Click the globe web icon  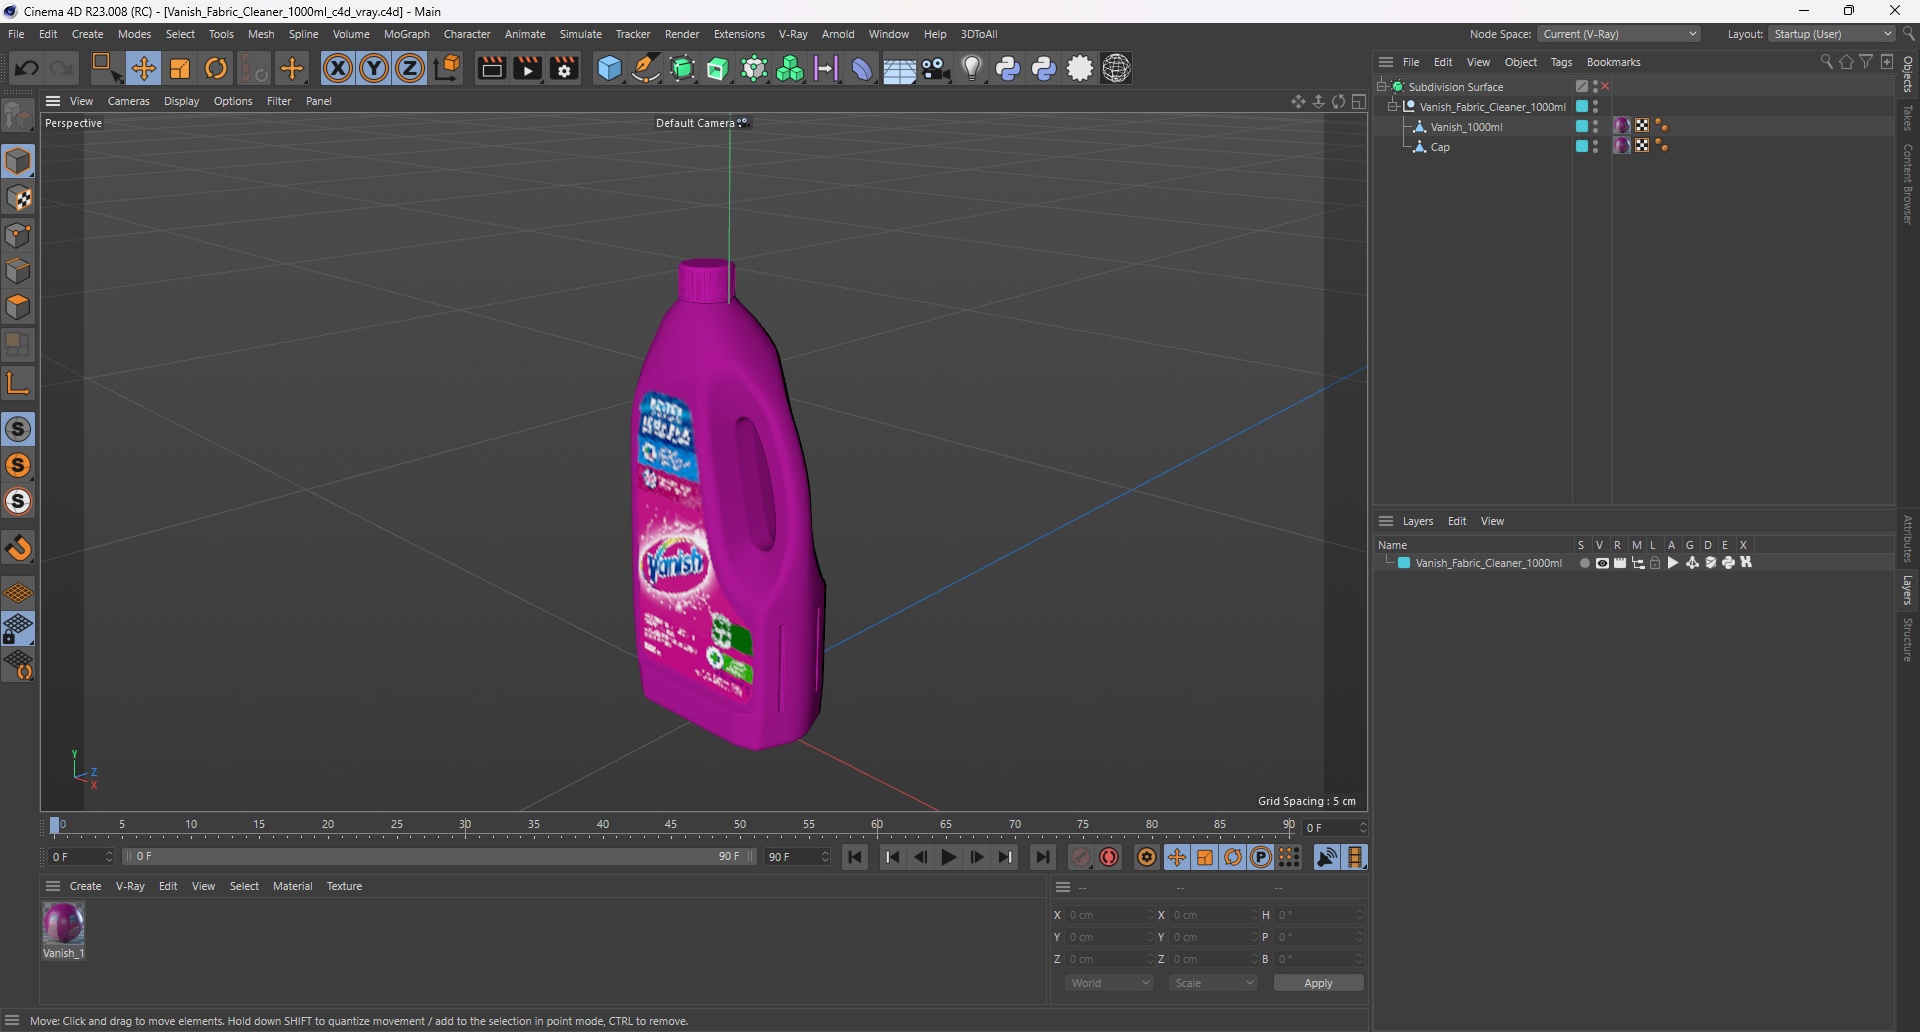(1116, 68)
